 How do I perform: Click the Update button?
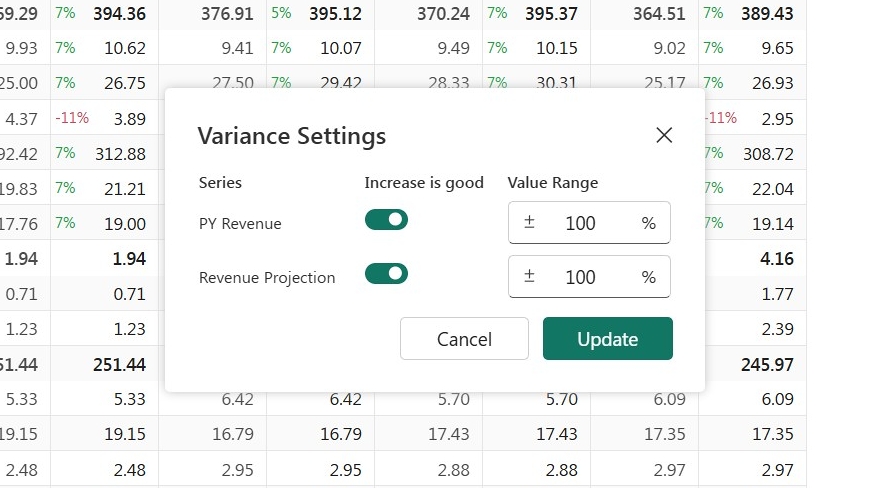pos(608,339)
